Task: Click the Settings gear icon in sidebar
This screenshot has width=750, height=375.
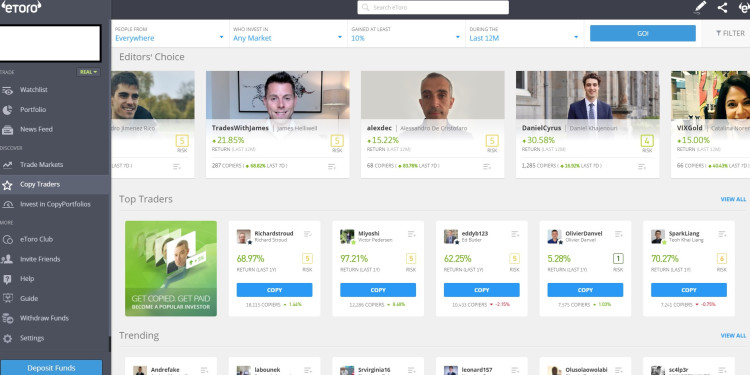Action: 7,339
